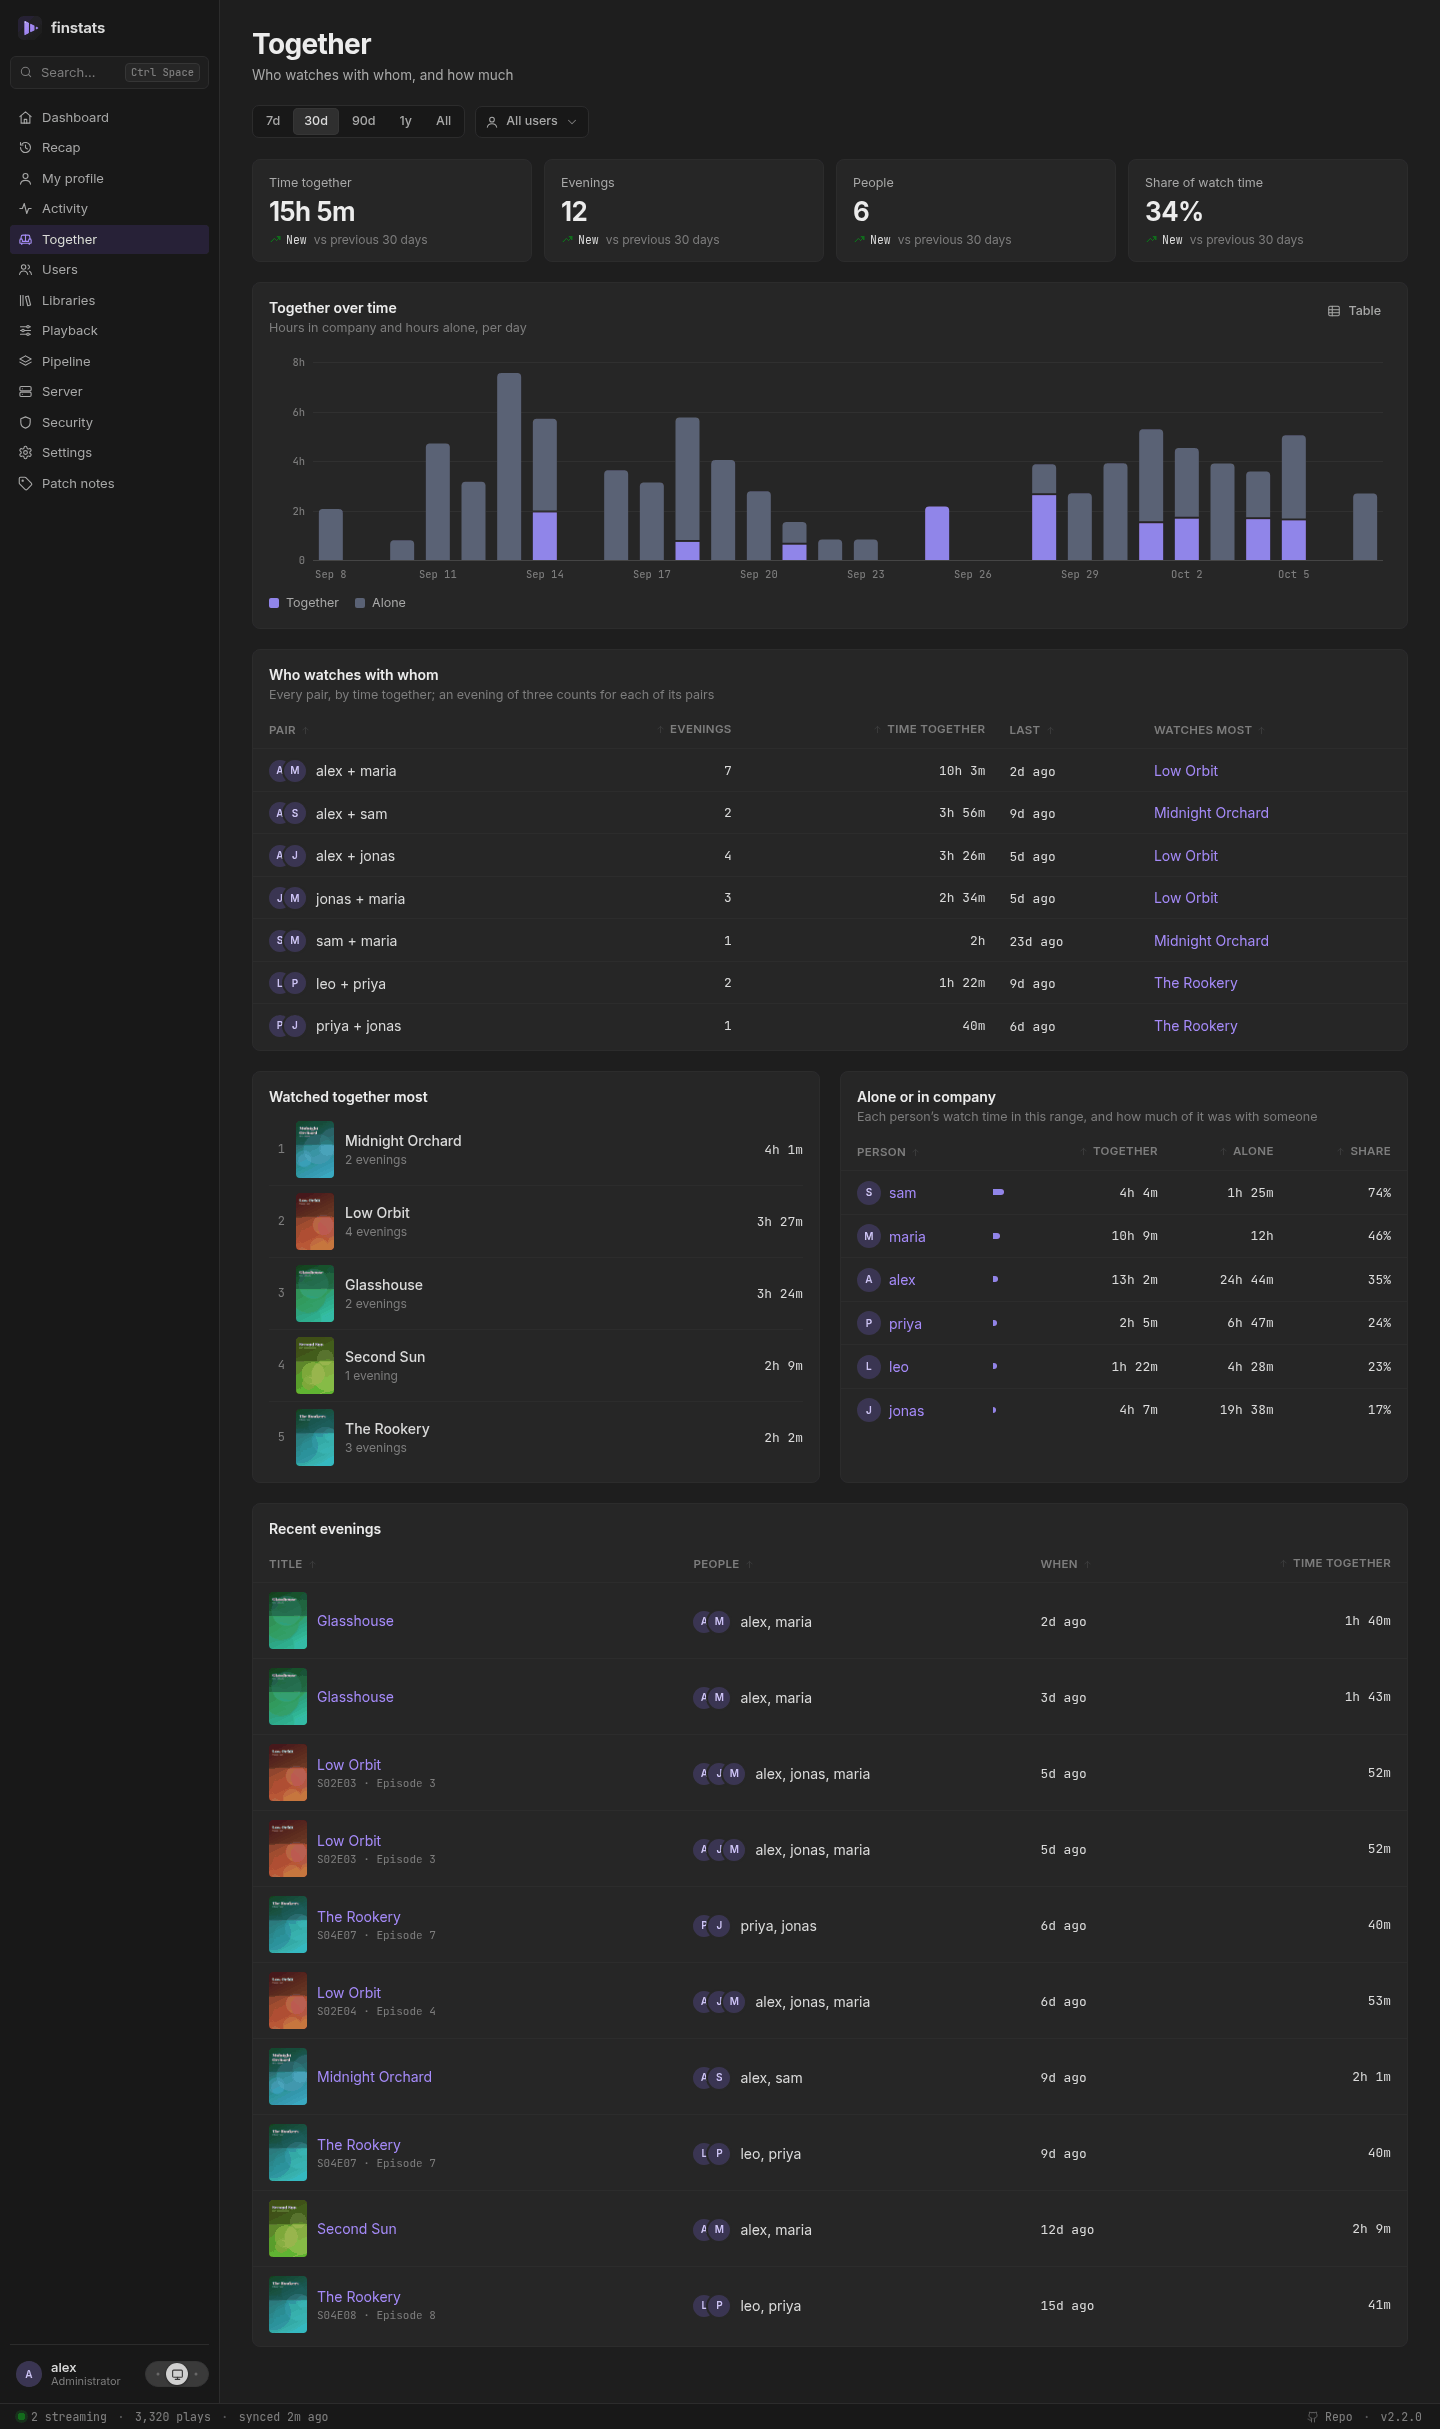Click the Patch notes tag icon
Screen dimensions: 1440x2429
click(x=26, y=484)
